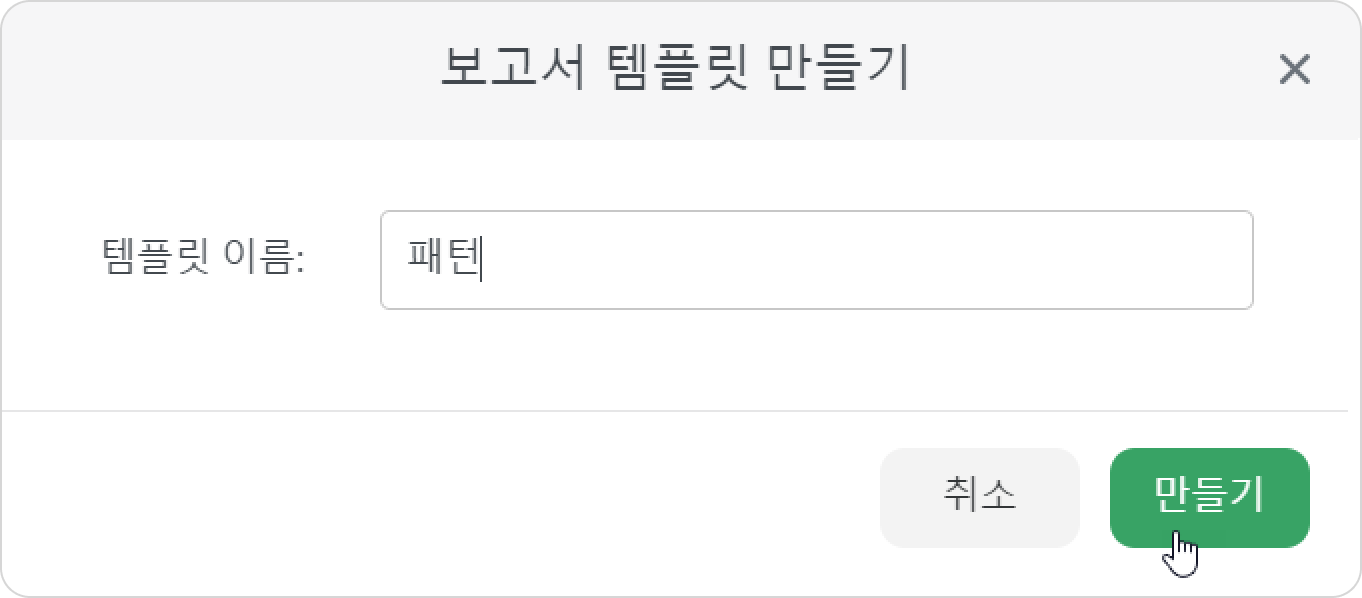The image size is (1362, 598).
Task: Click the 템플릿 이름: label
Action: click(x=203, y=259)
